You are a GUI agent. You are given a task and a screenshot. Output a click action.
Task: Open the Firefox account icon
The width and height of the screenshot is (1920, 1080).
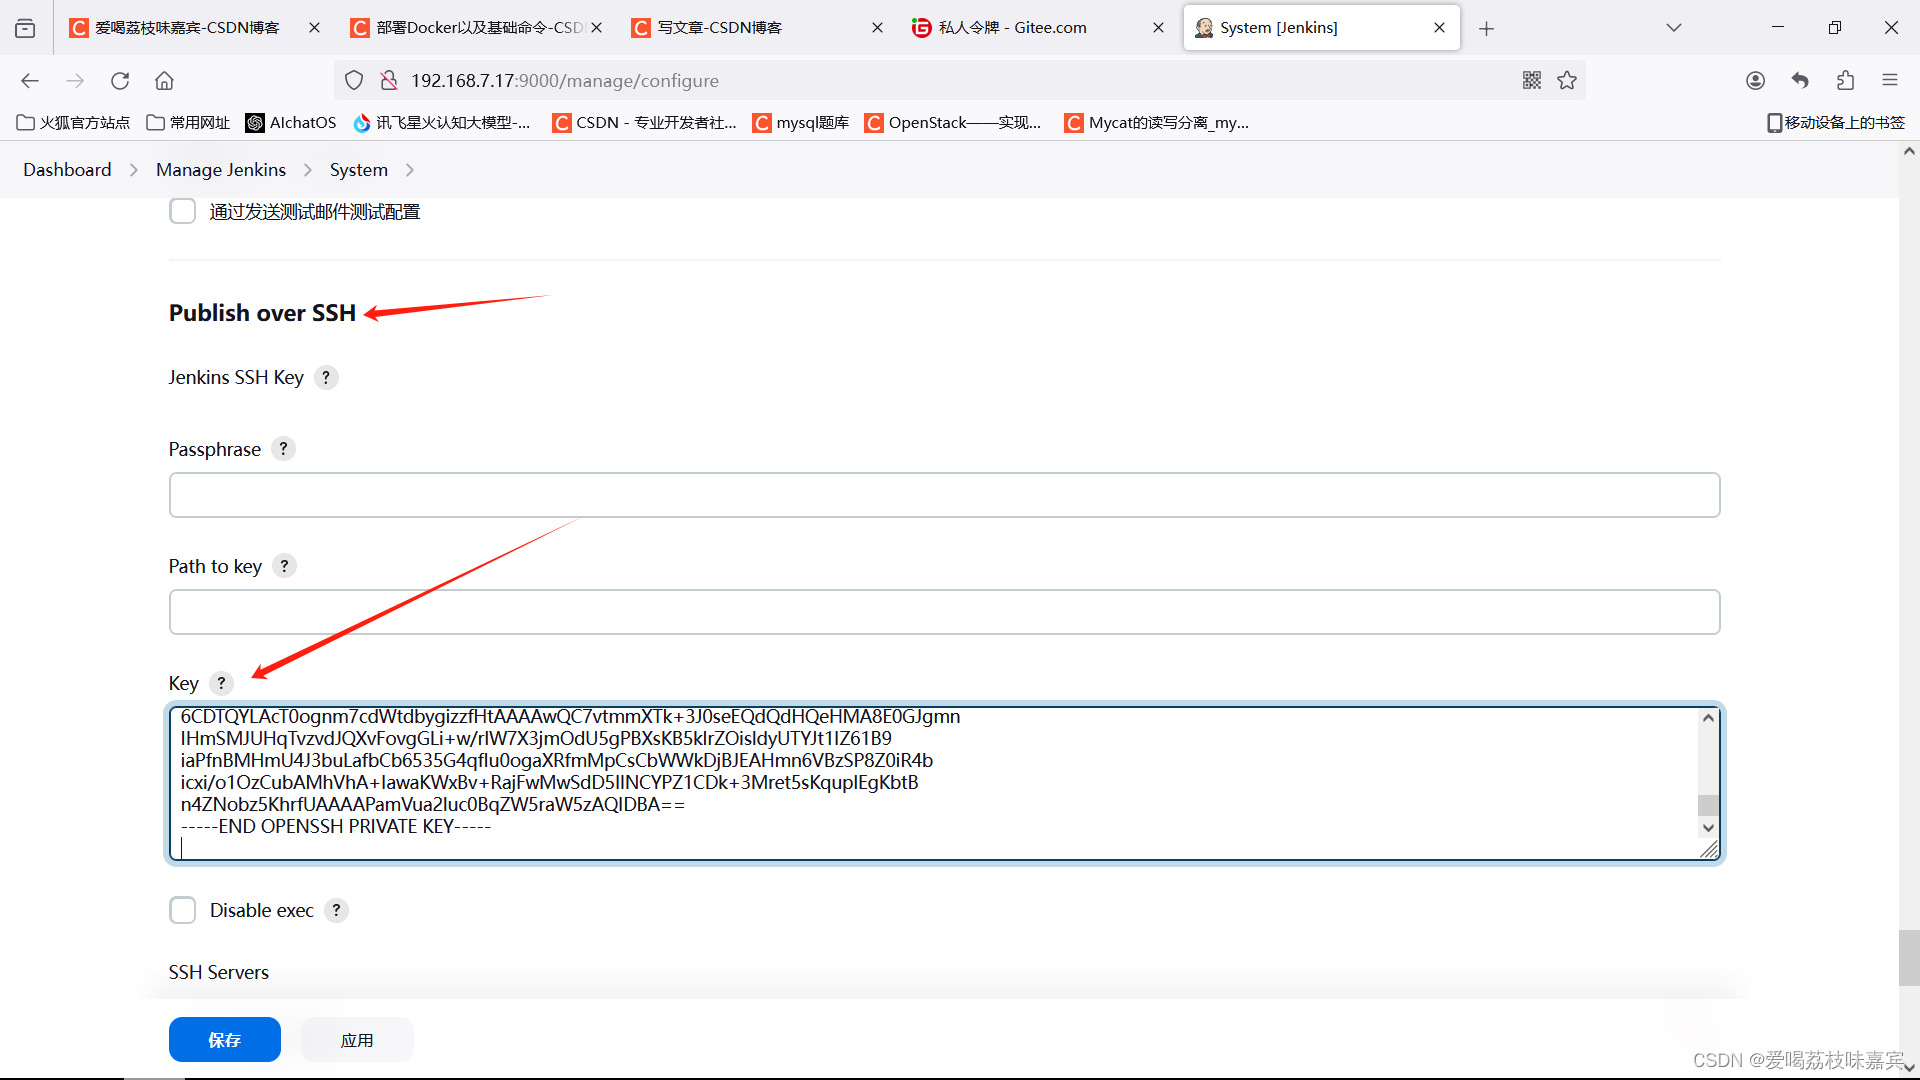point(1755,81)
